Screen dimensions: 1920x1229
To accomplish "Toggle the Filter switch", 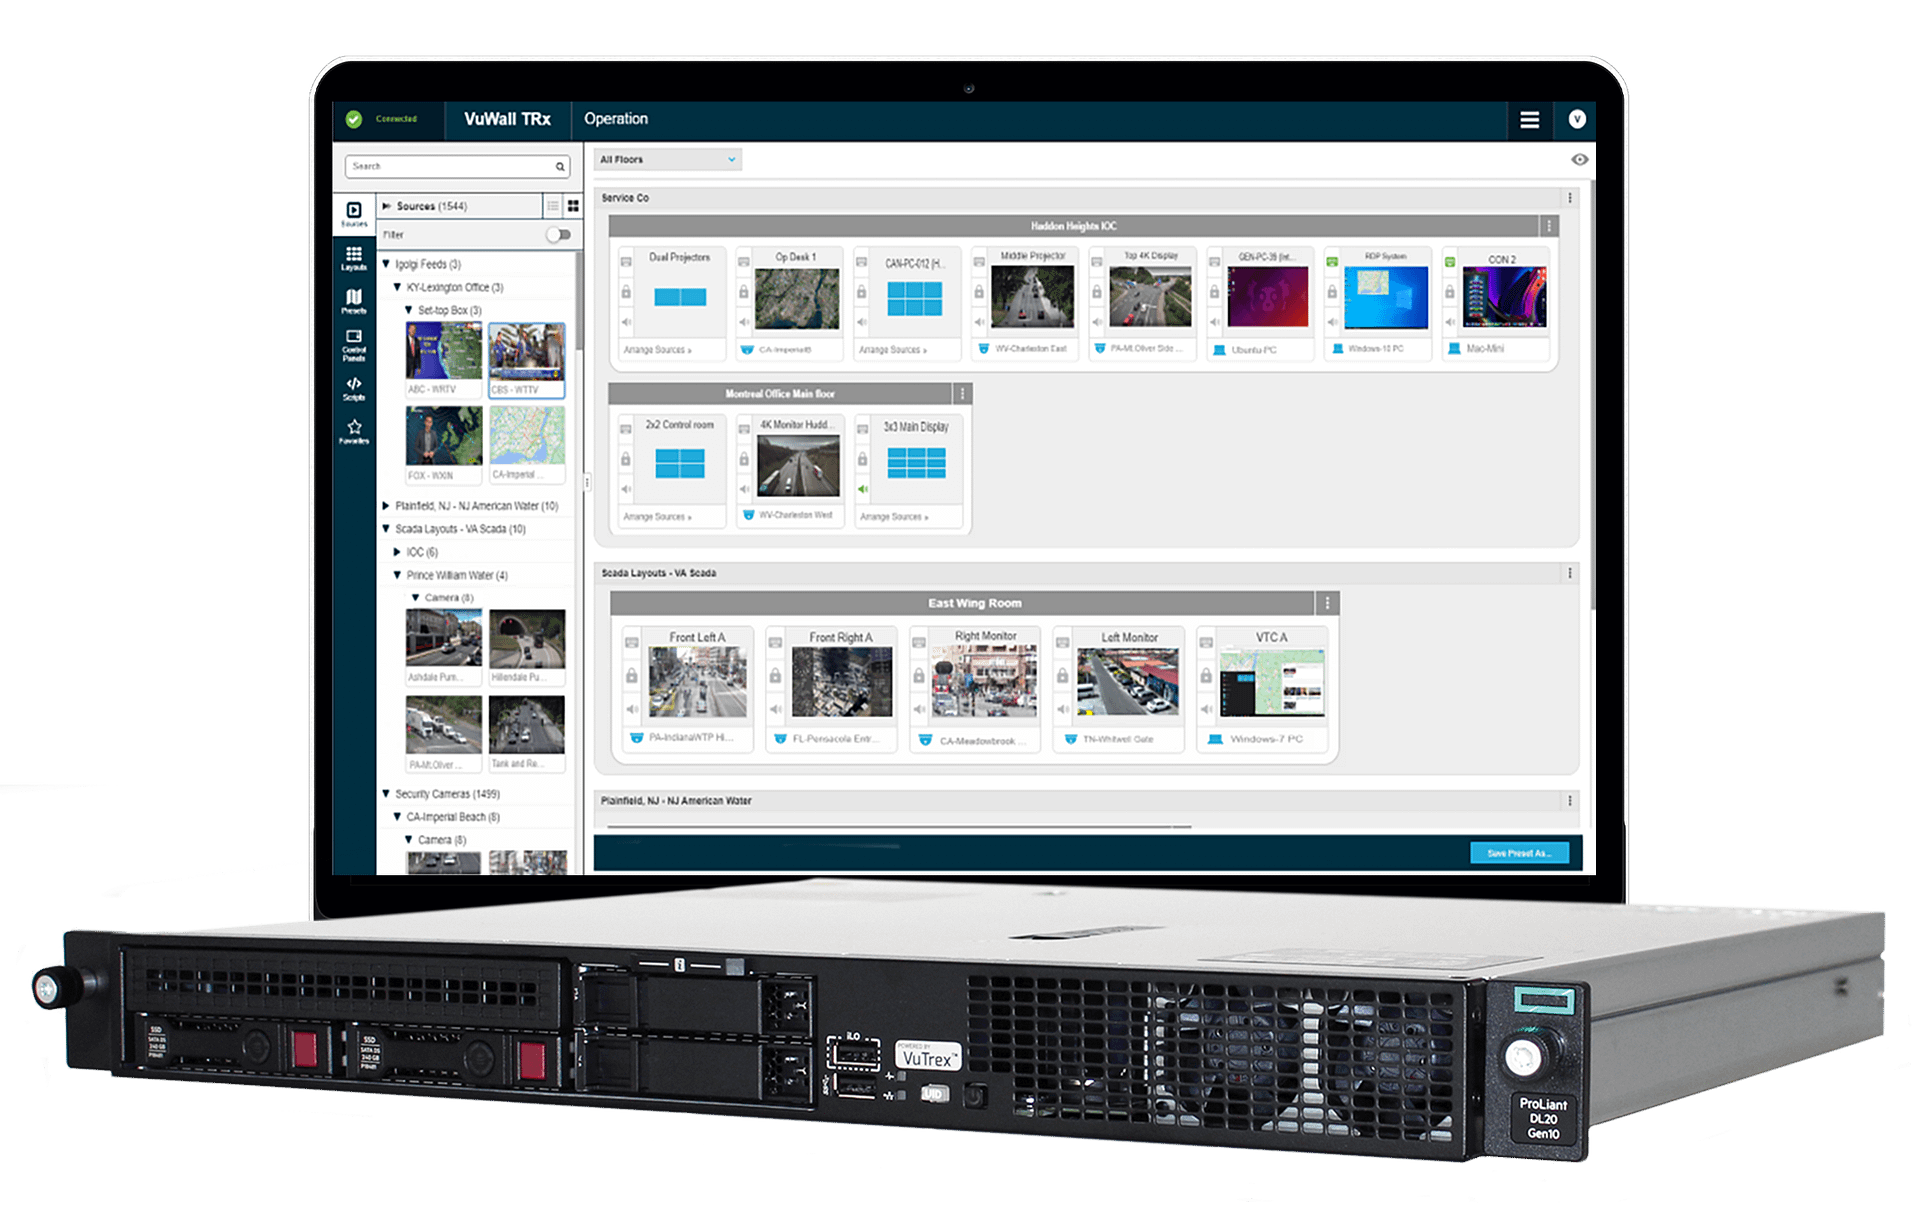I will pyautogui.click(x=559, y=235).
